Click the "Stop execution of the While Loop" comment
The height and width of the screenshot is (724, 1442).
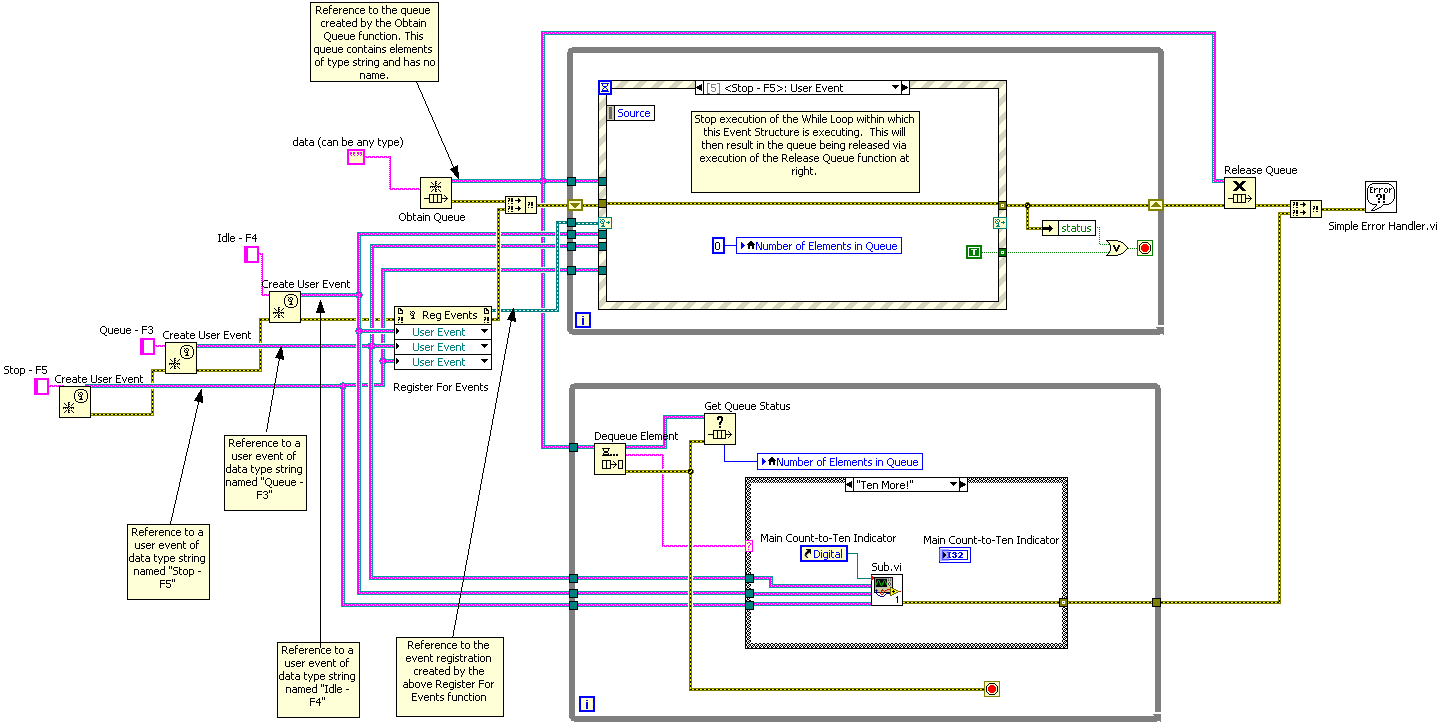pyautogui.click(x=805, y=151)
